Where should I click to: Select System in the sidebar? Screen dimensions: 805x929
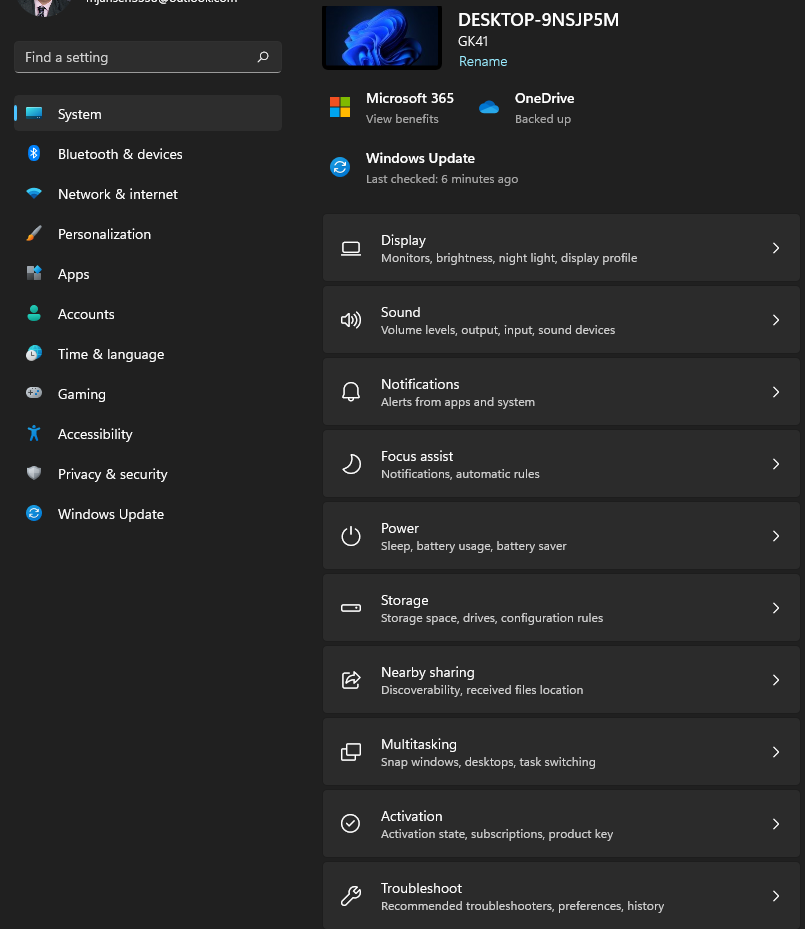(147, 113)
